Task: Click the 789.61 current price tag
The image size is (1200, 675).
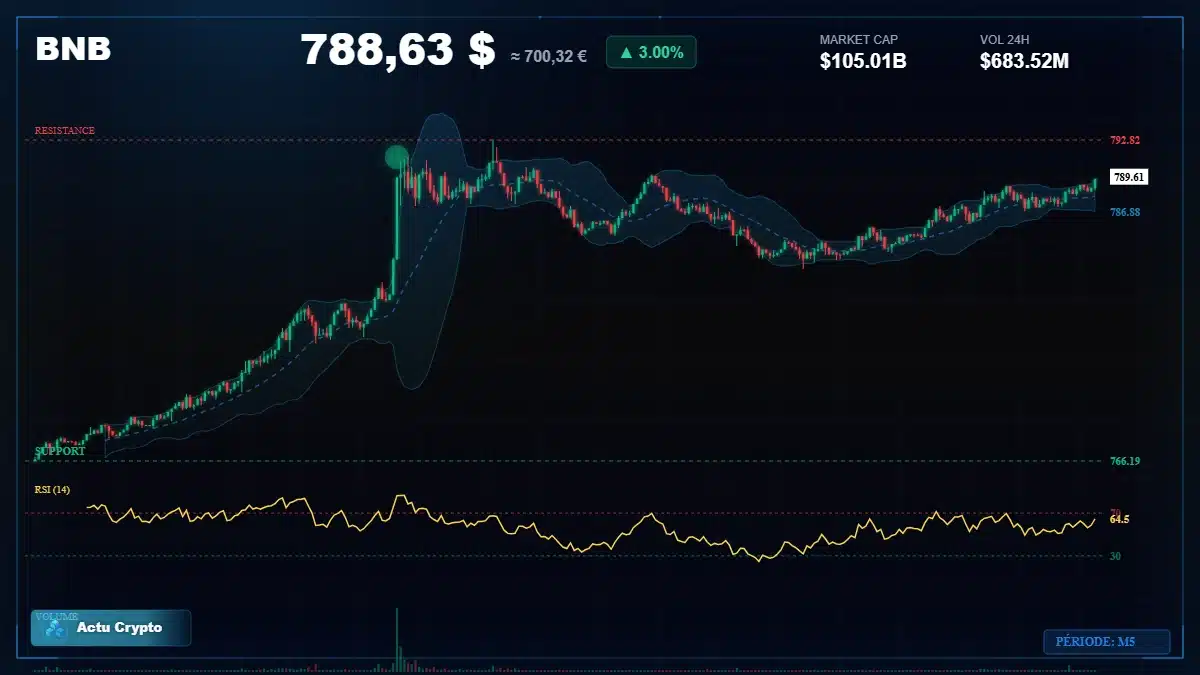Action: point(1129,177)
